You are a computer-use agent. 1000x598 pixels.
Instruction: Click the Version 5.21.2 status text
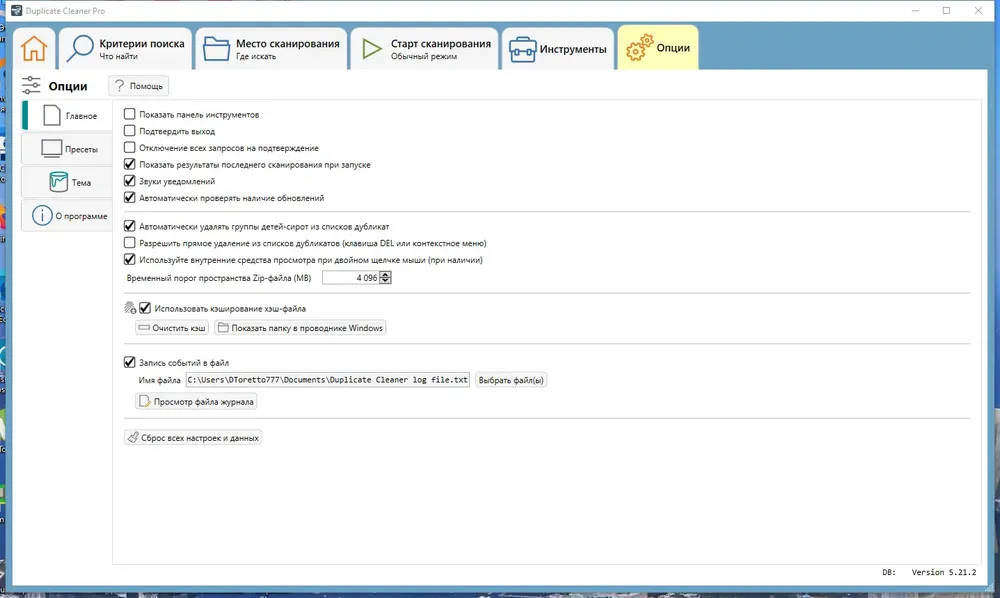click(943, 572)
